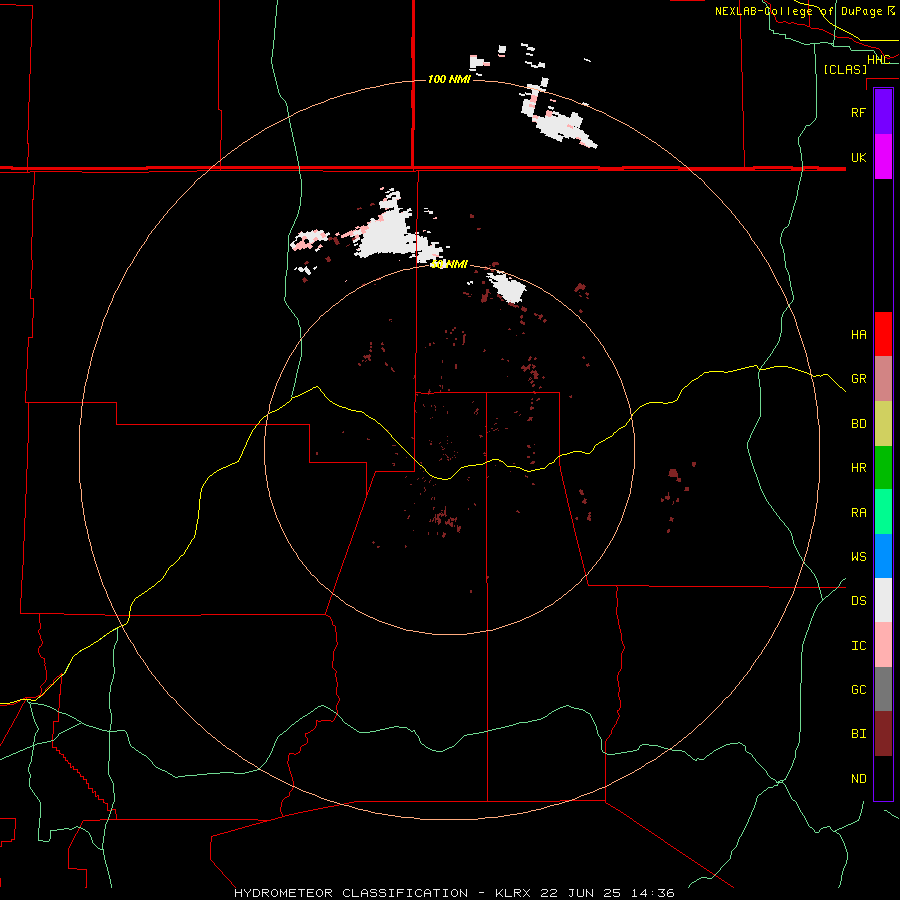Click the GC legend label
The height and width of the screenshot is (900, 900).
tap(858, 690)
